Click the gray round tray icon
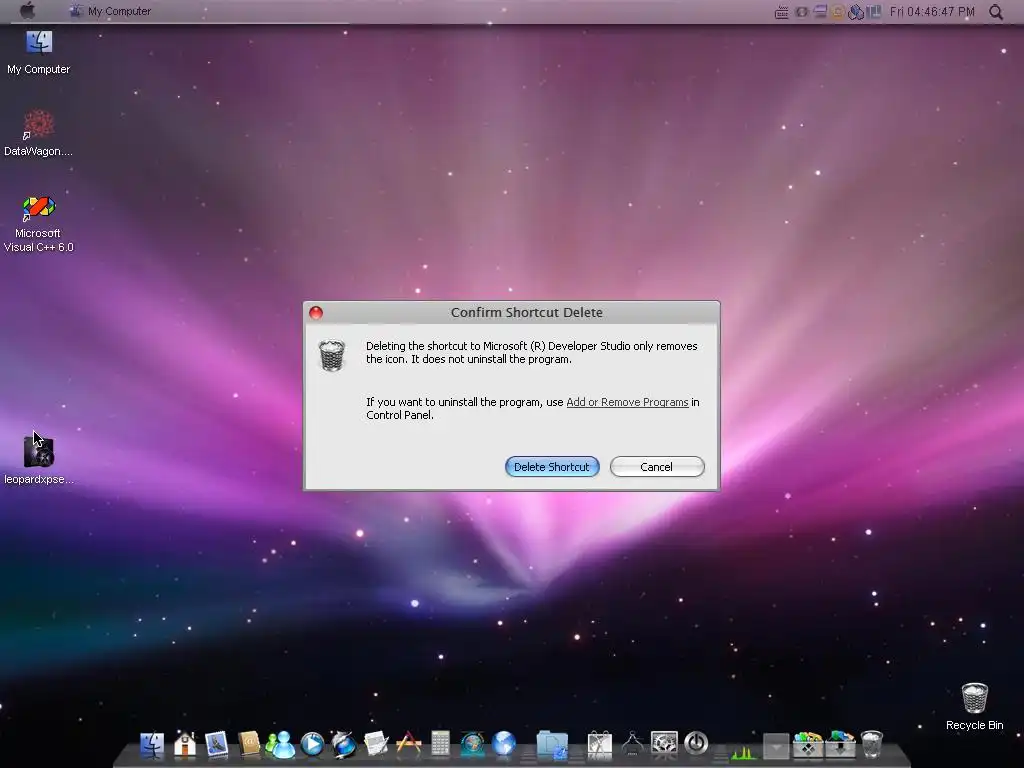1024x768 pixels. (x=801, y=12)
